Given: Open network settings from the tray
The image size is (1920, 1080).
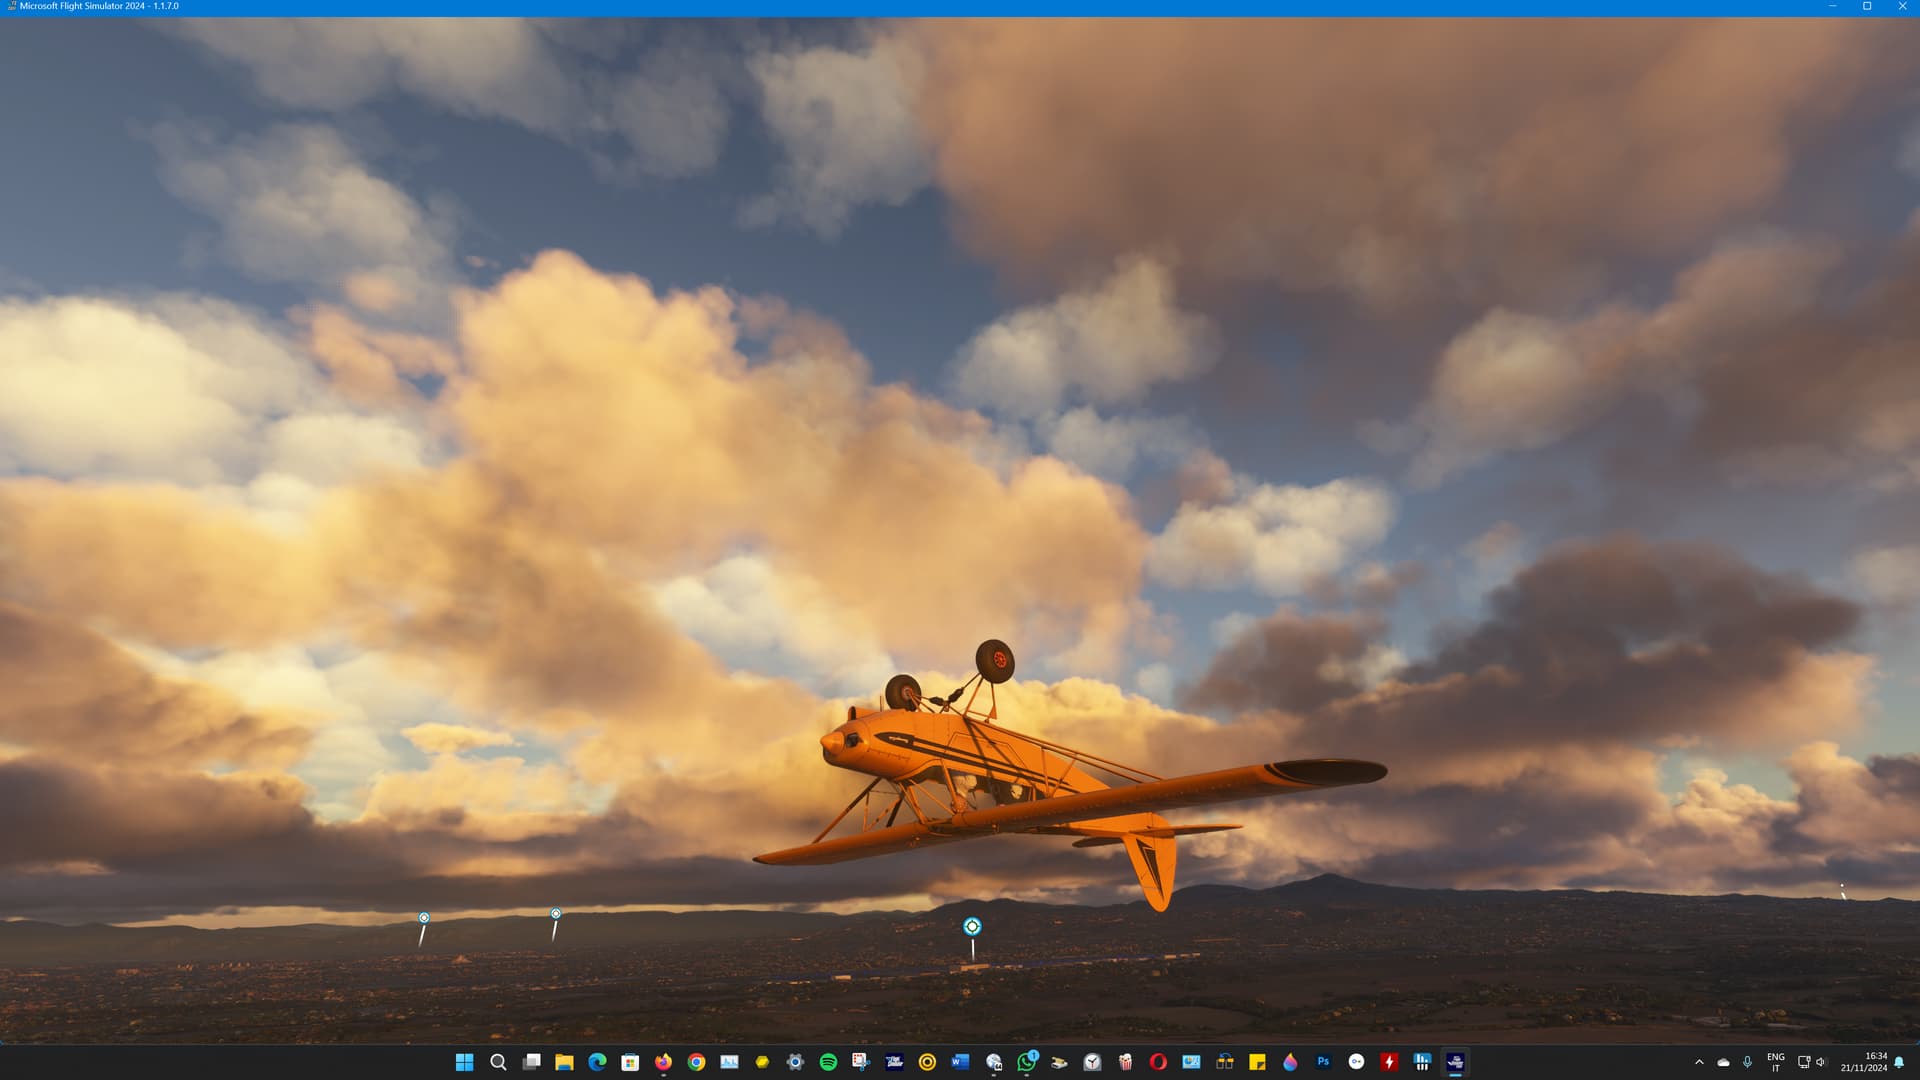Looking at the screenshot, I should tap(1804, 1062).
